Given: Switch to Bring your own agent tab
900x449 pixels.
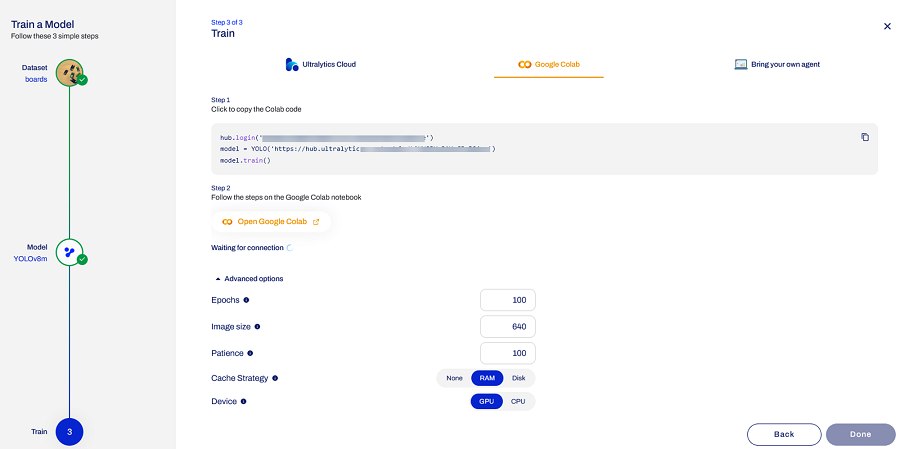Looking at the screenshot, I should [777, 64].
